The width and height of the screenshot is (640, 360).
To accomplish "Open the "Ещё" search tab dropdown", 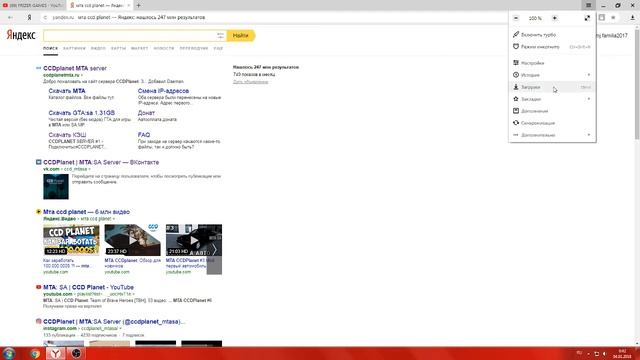I will click(218, 48).
